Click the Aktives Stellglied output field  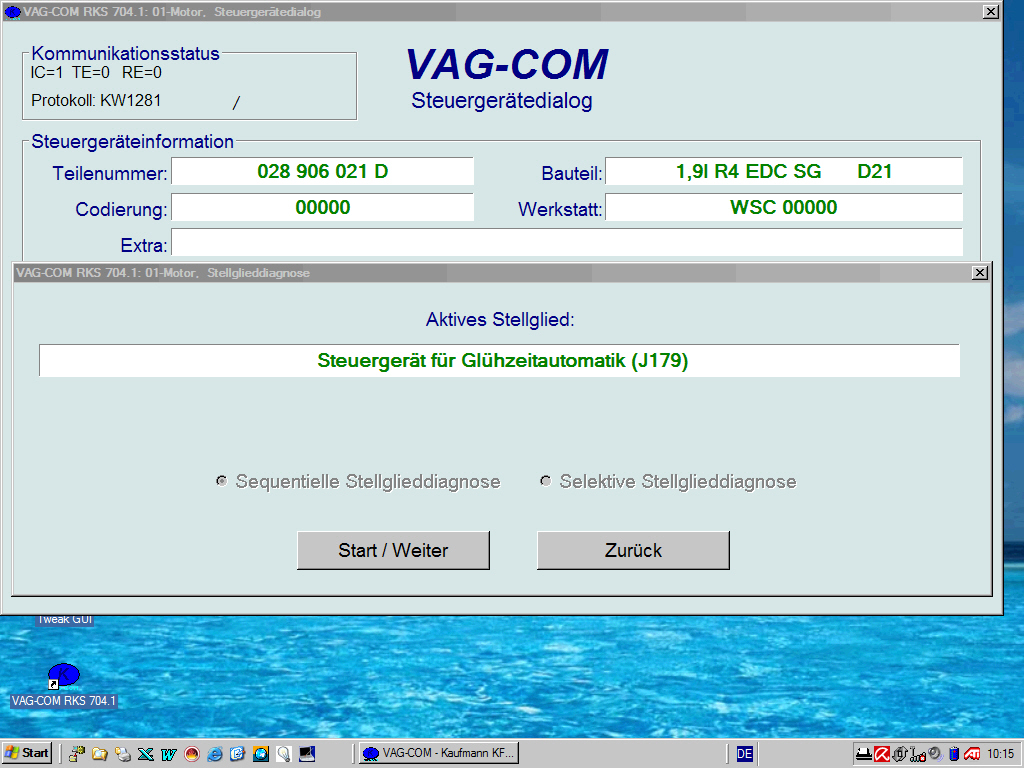(x=500, y=360)
